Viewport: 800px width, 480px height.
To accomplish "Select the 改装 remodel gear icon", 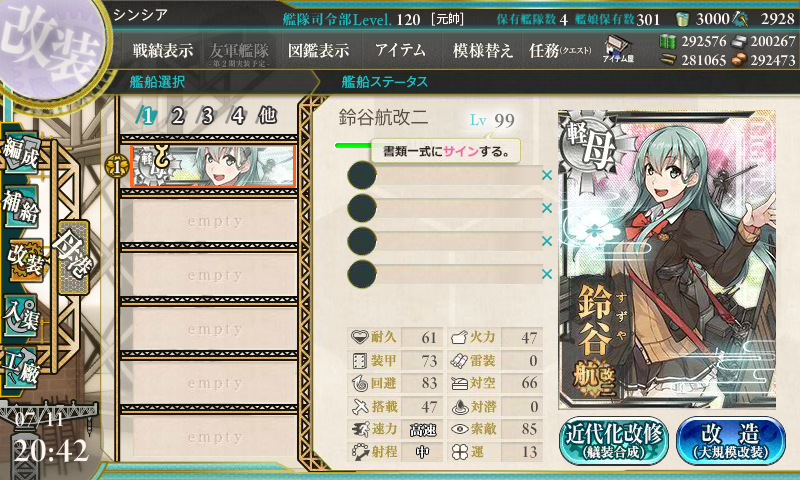I will click(24, 260).
